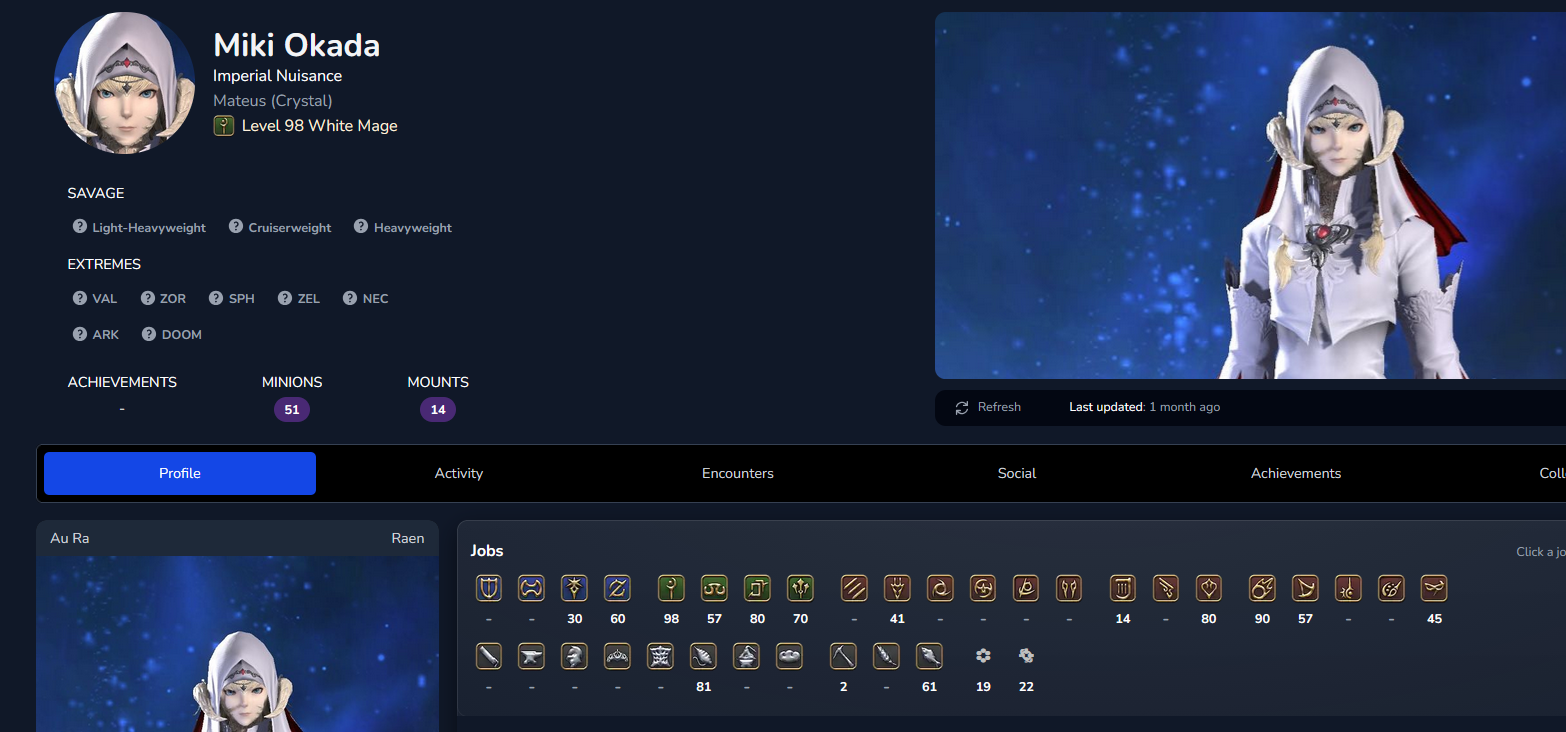Open the Dragoon job at level 41
Screen dimensions: 1566x732
point(897,588)
